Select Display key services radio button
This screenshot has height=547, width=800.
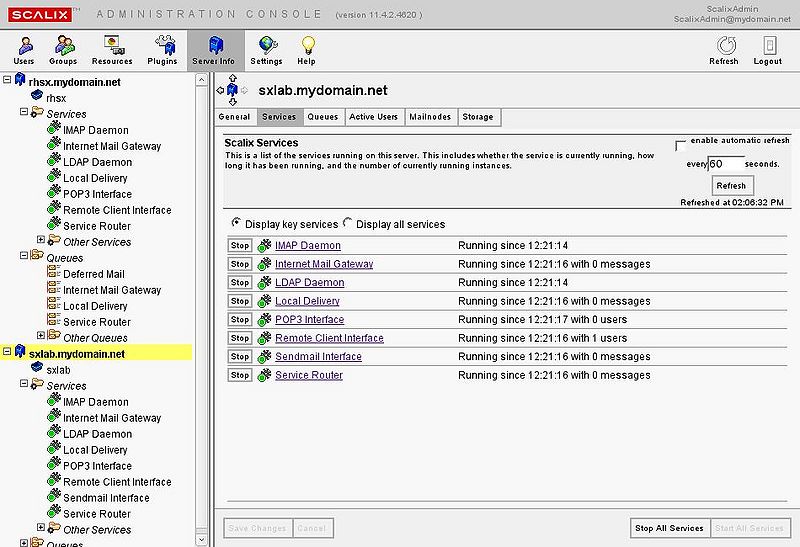click(236, 223)
